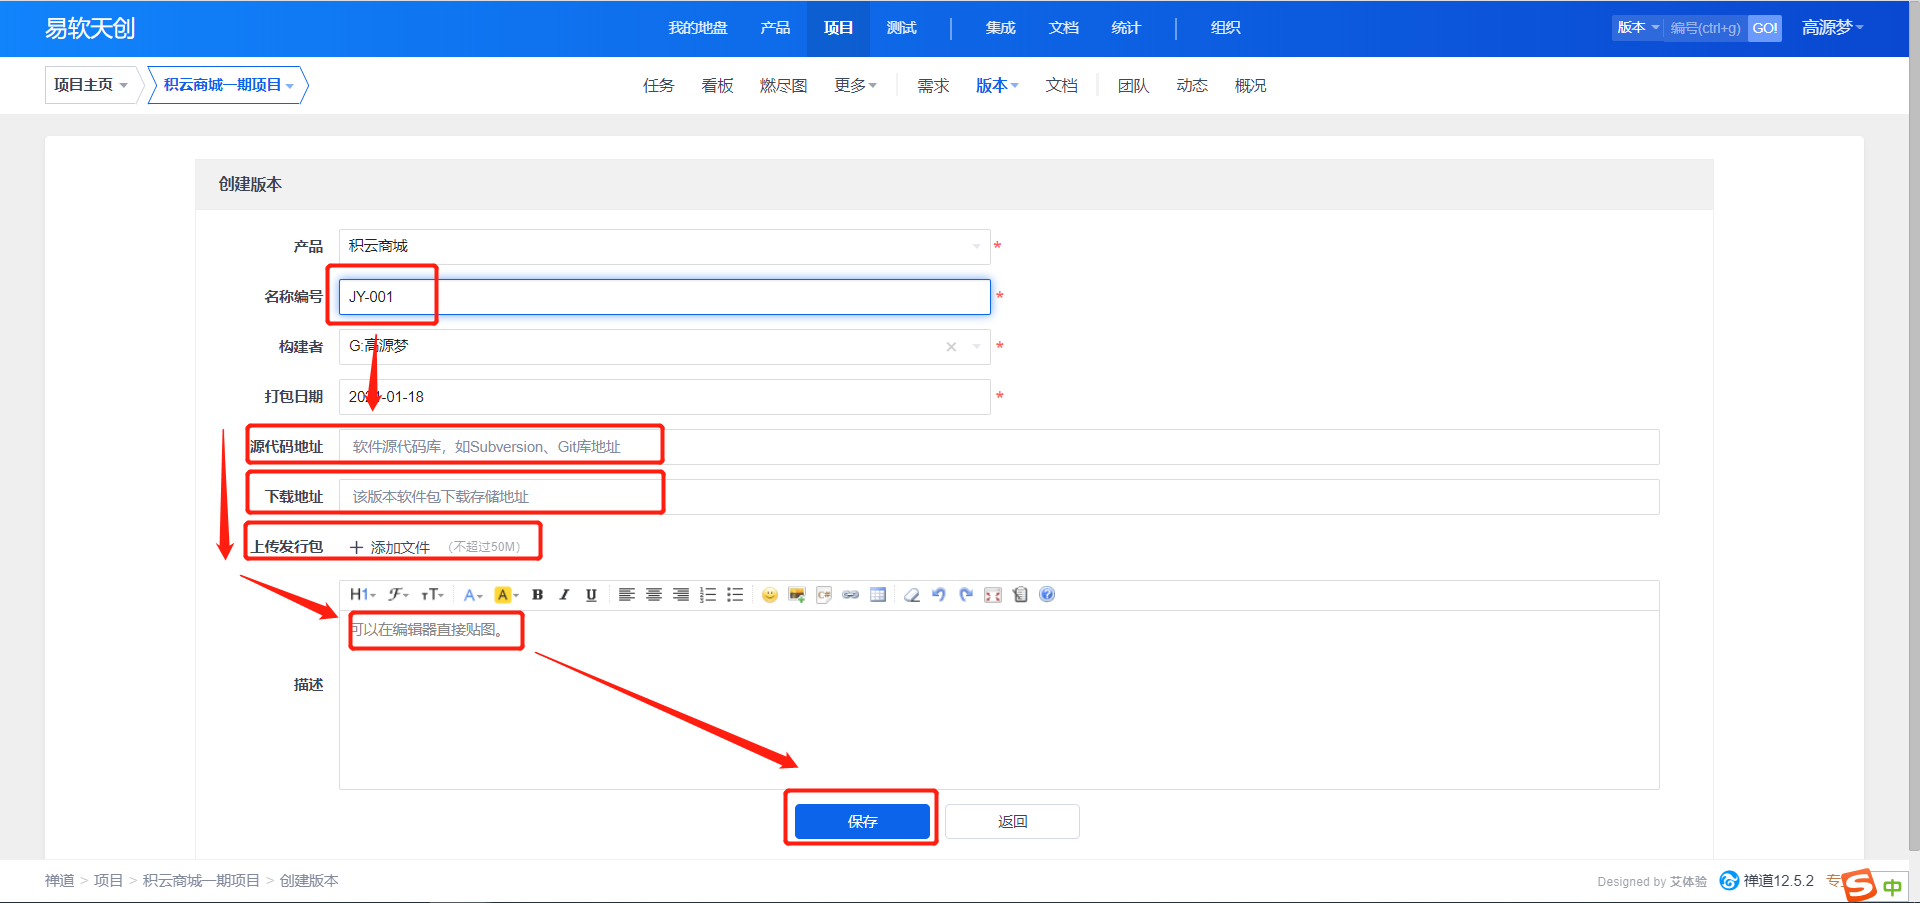This screenshot has width=1920, height=903.
Task: Click the Return (返回) button
Action: point(1012,821)
